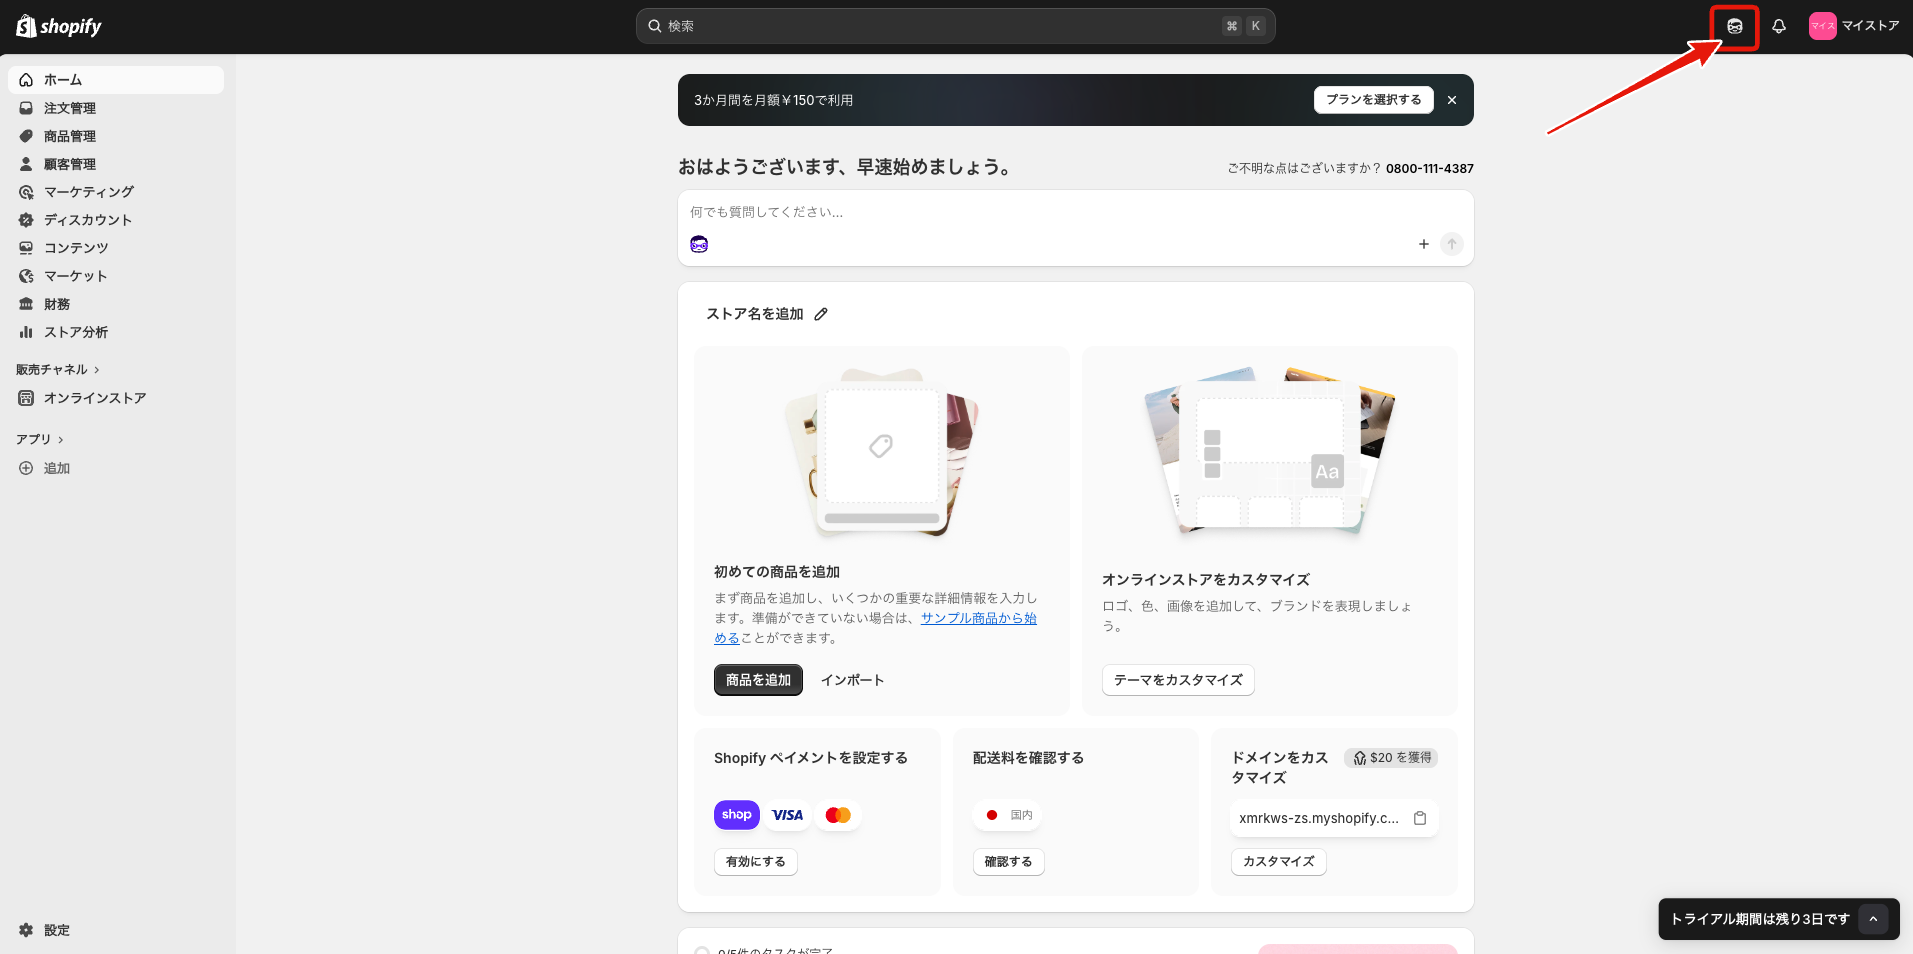Open 顧客管理 in the sidebar

tap(70, 164)
